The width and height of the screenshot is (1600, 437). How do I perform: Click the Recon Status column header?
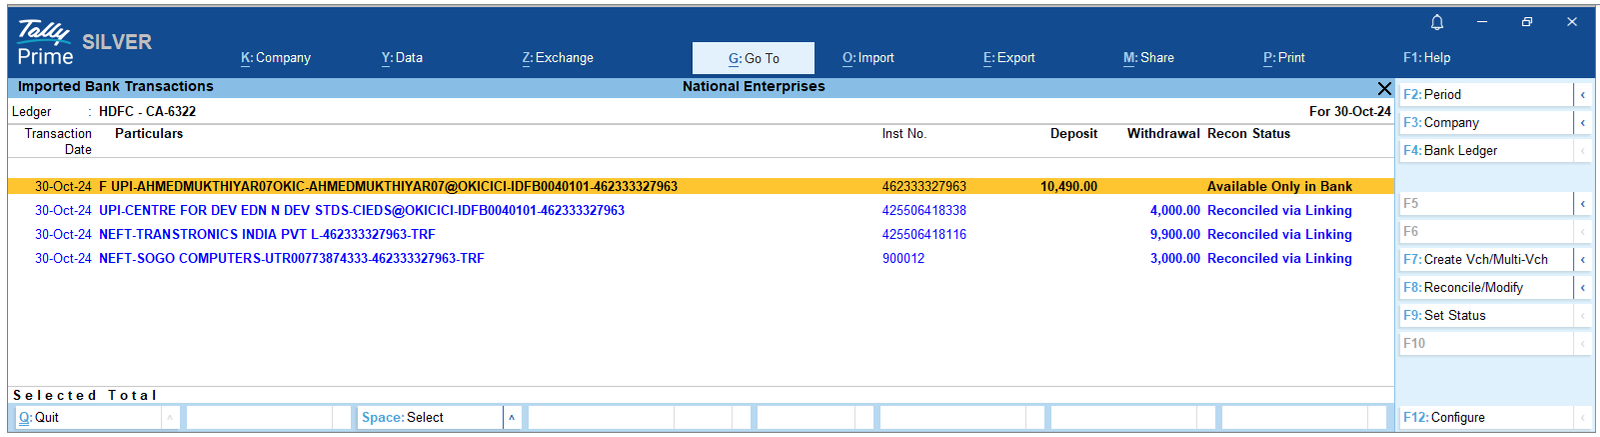pyautogui.click(x=1248, y=133)
